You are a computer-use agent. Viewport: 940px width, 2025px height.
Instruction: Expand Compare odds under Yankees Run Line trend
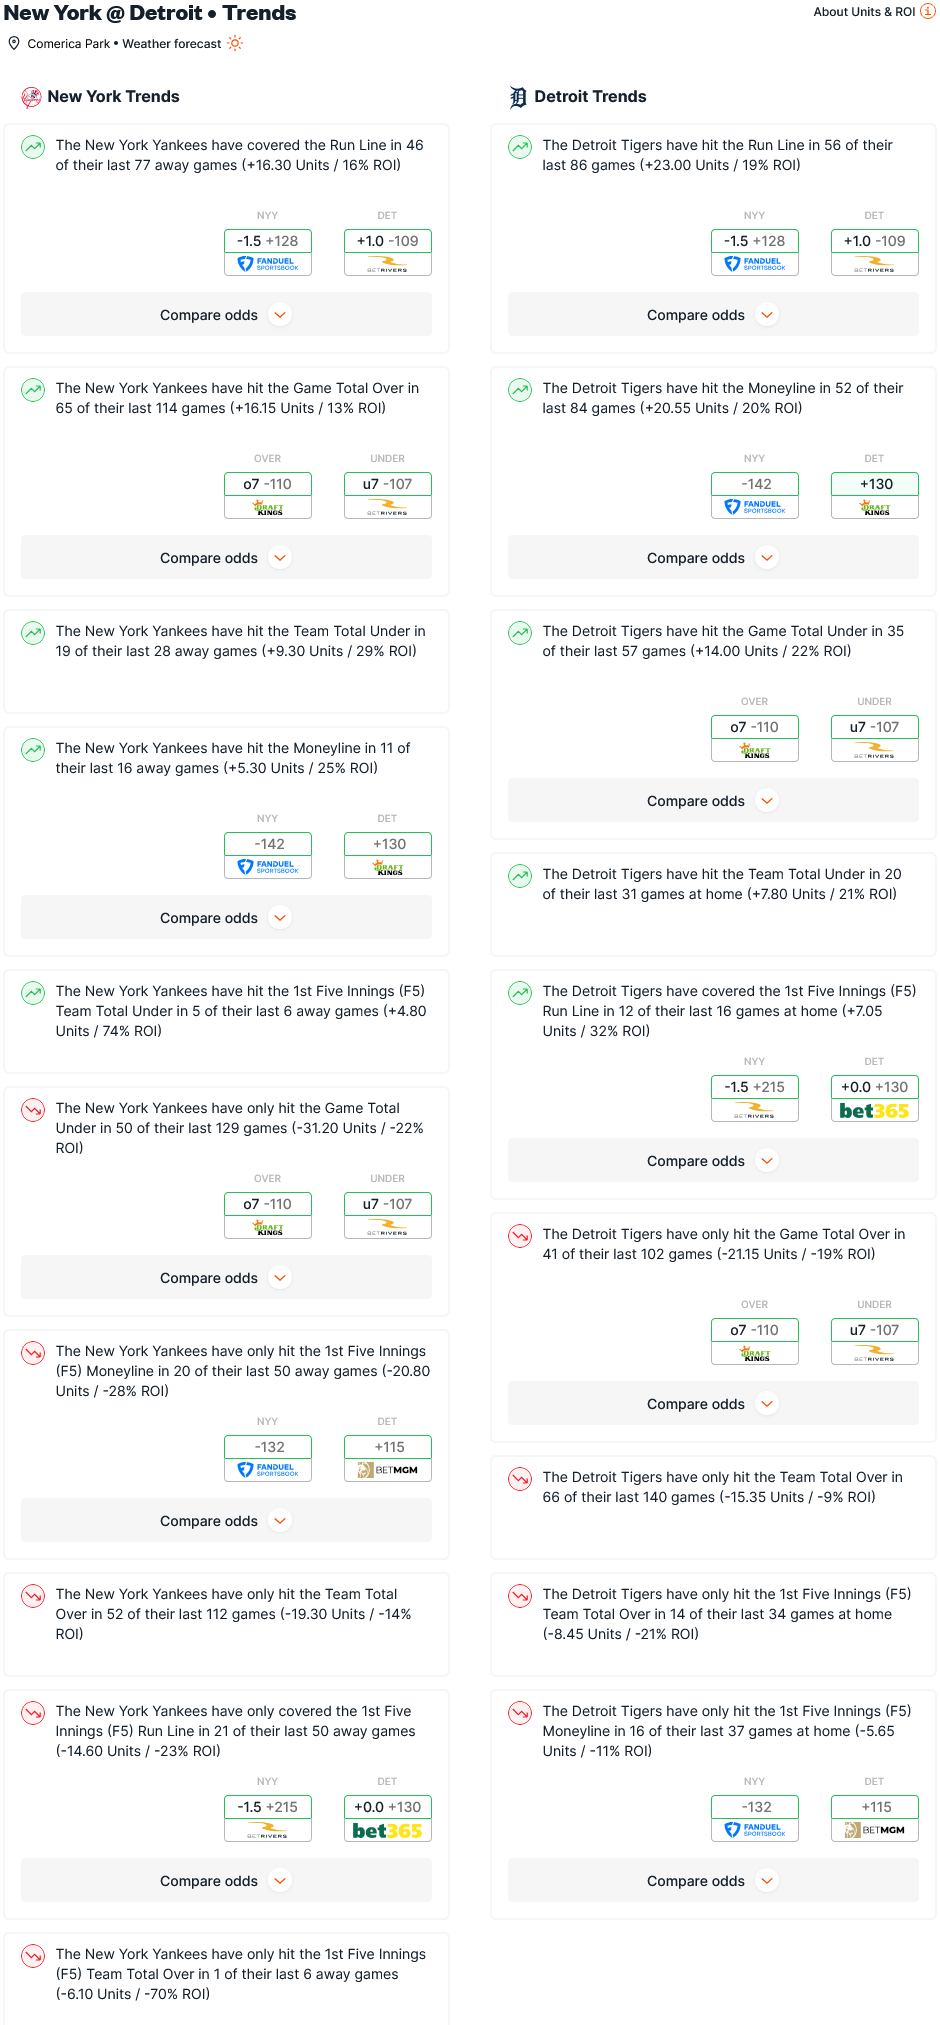(226, 315)
